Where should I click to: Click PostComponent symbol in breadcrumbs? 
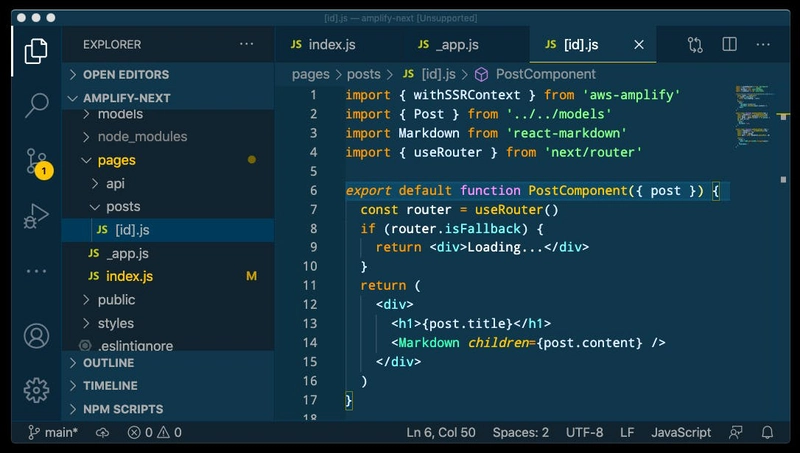point(545,74)
